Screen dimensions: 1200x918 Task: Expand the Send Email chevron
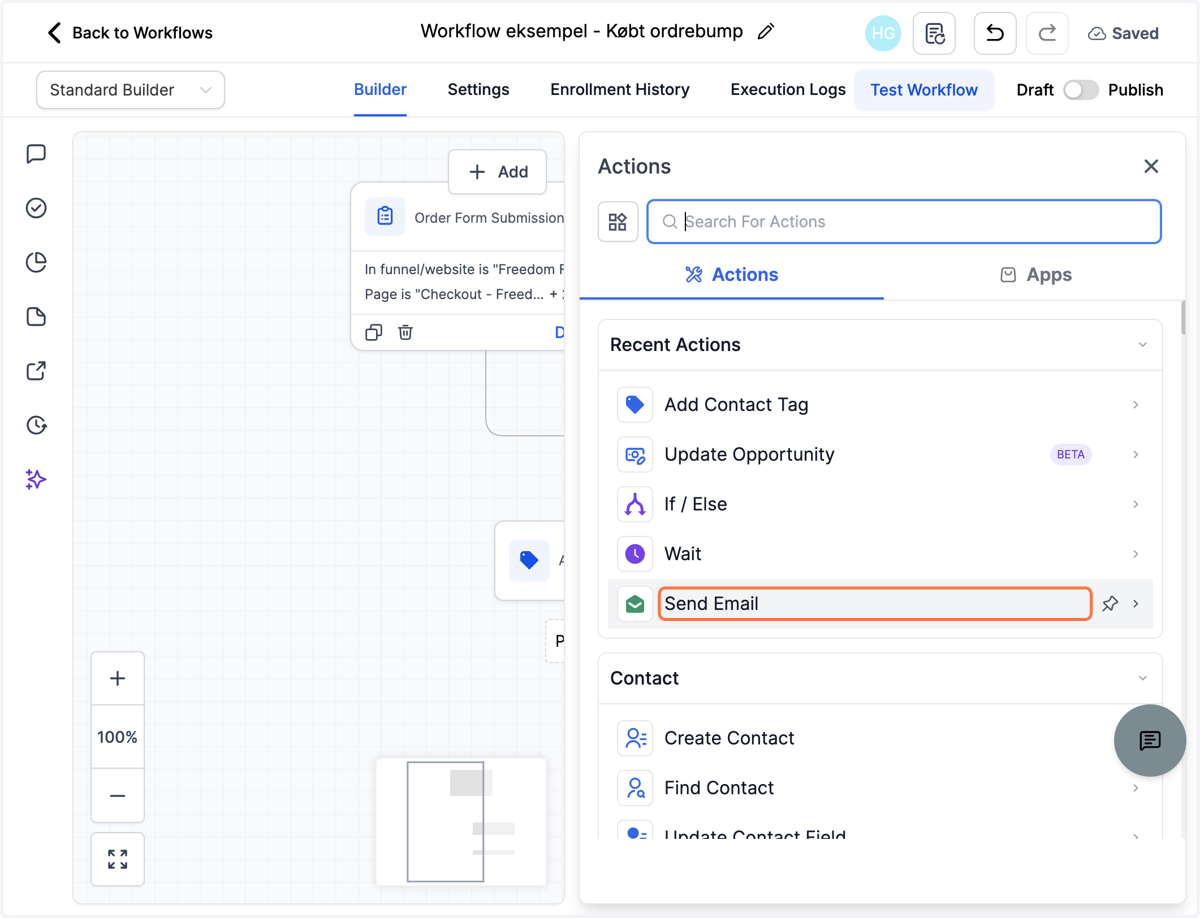(x=1136, y=604)
